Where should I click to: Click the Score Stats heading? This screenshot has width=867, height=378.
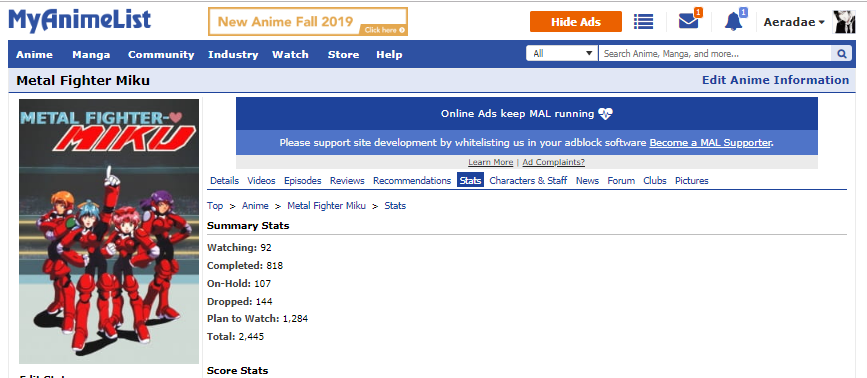(238, 371)
